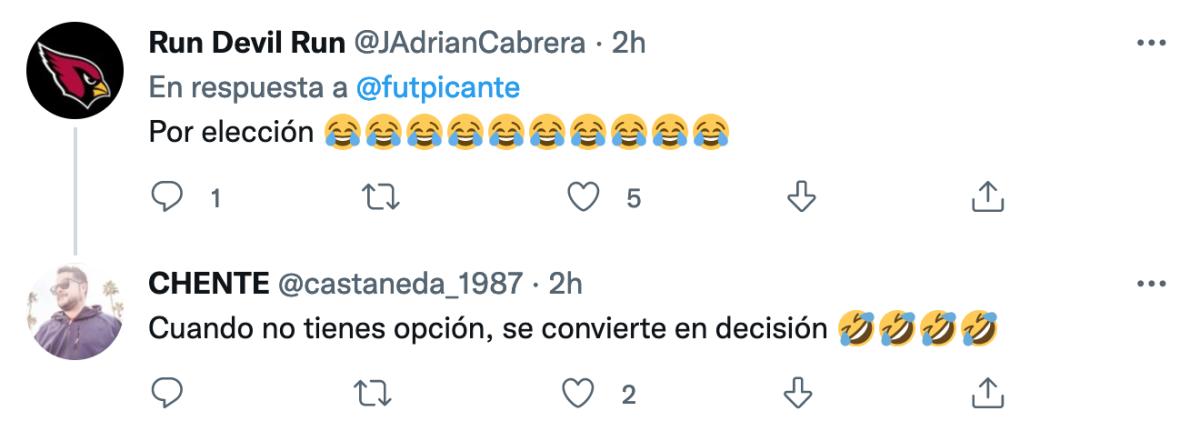Screen dimensions: 1200x431
Task: Open the @JAdrianCabrera handle
Action: pos(471,44)
